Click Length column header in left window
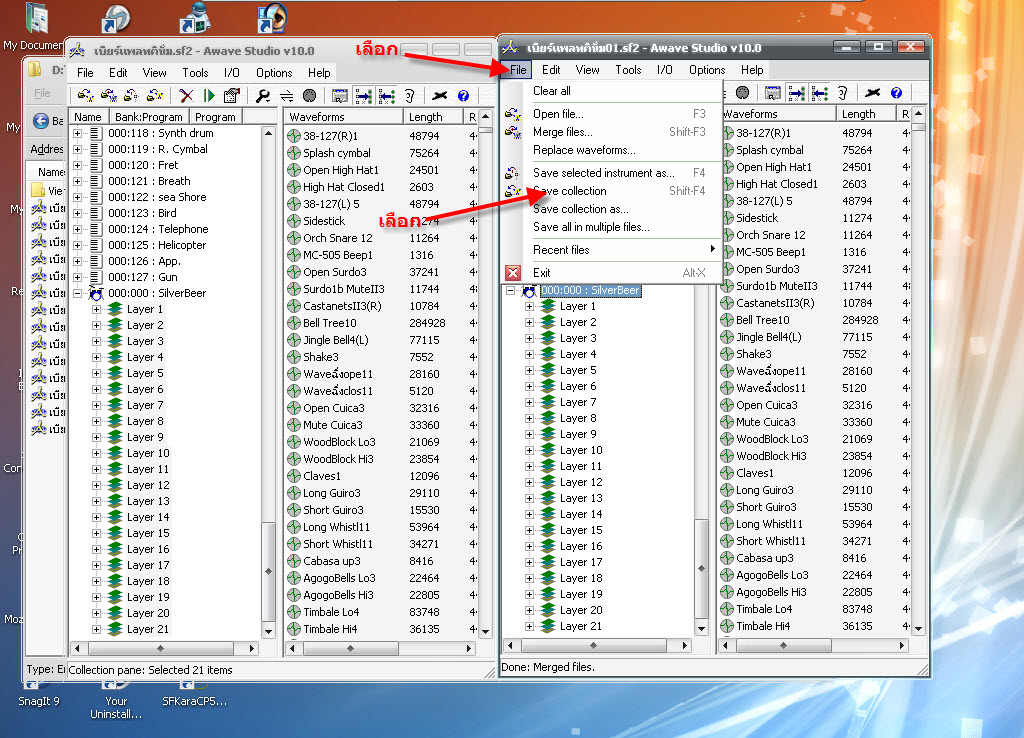Viewport: 1024px width, 738px height. pyautogui.click(x=432, y=117)
